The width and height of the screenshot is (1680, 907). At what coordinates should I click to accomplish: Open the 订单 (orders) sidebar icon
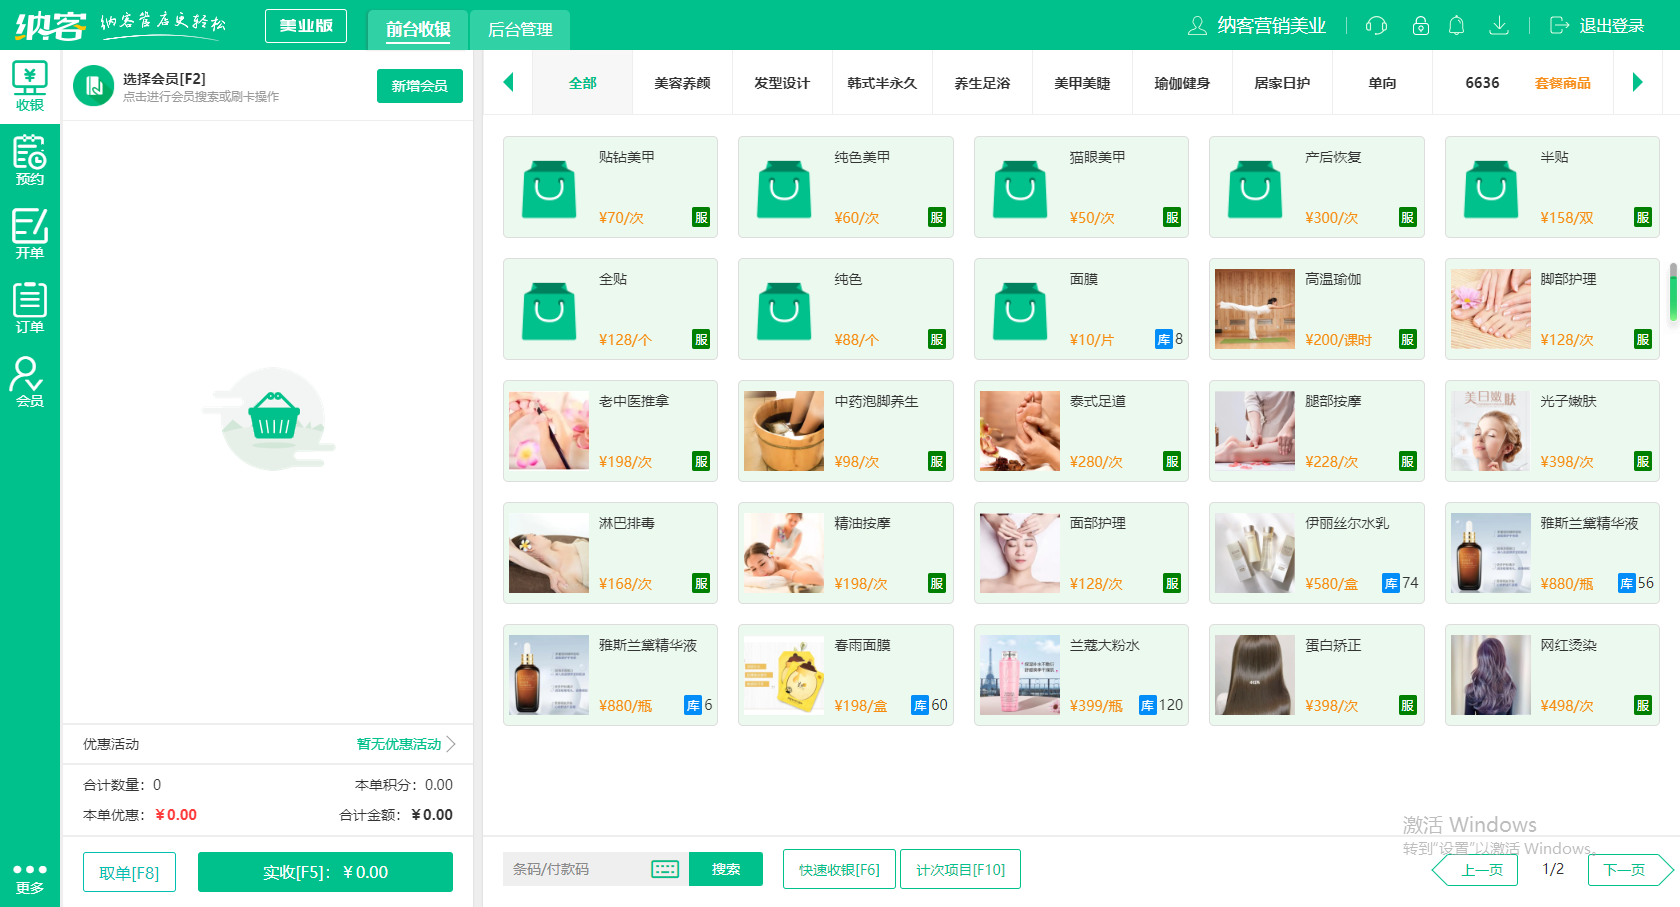coord(30,305)
